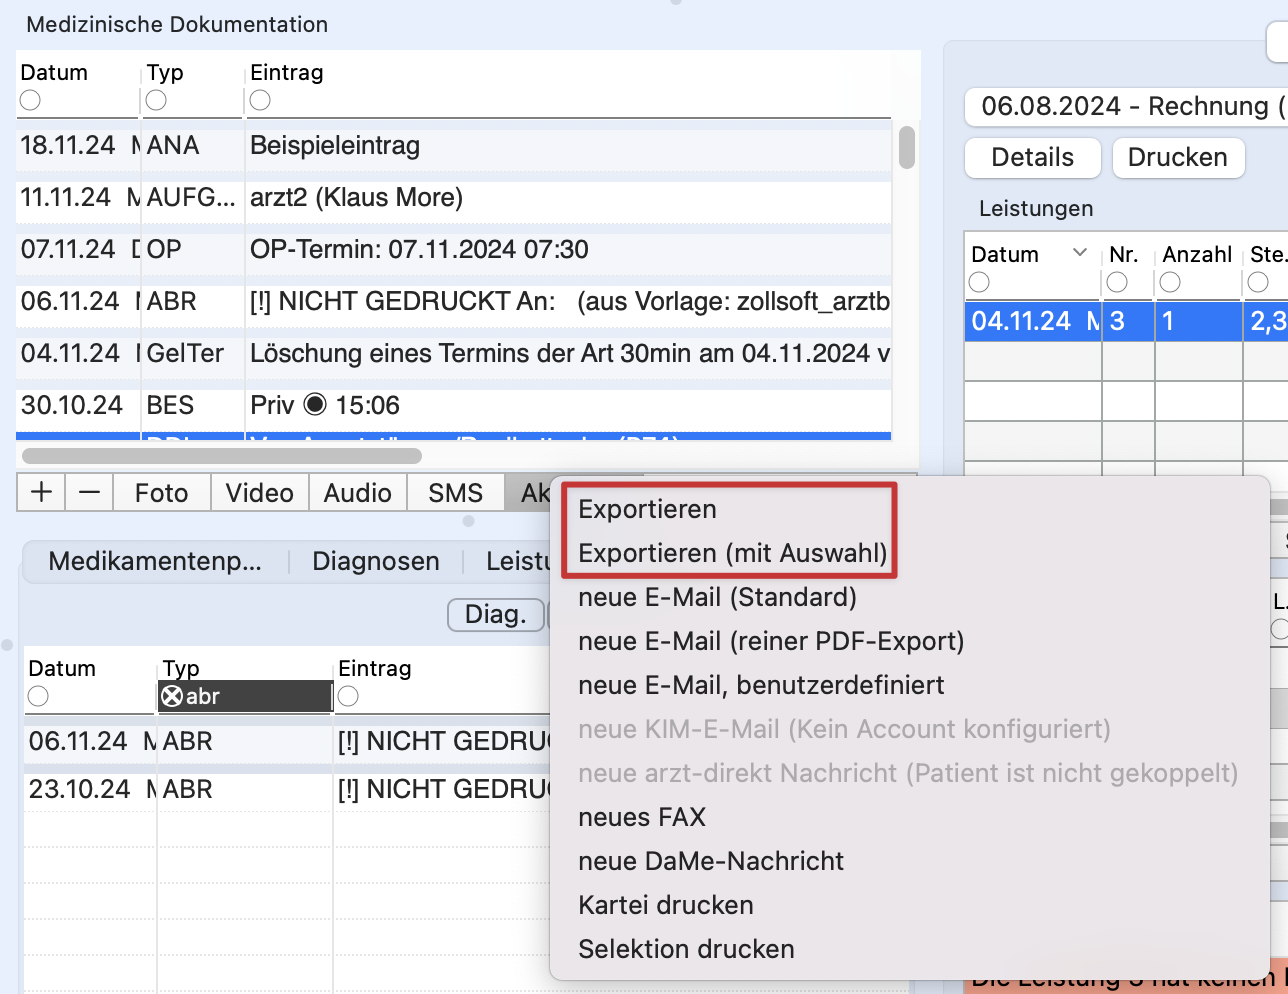This screenshot has width=1288, height=994.
Task: Click the Video button
Action: 260,493
